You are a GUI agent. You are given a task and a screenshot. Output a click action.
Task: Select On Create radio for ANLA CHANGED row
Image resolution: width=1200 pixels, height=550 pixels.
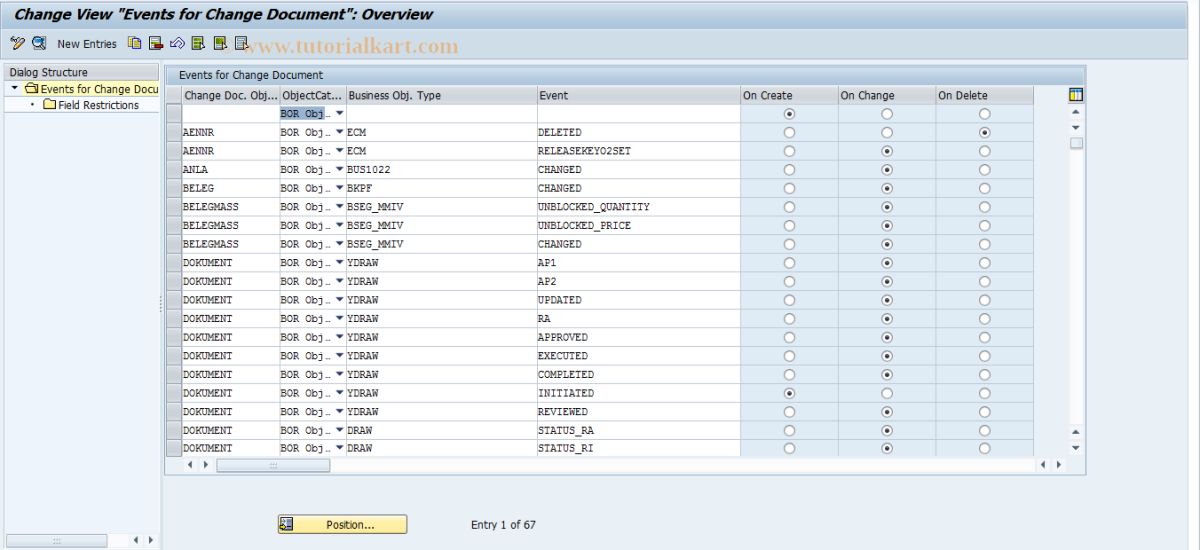[789, 169]
